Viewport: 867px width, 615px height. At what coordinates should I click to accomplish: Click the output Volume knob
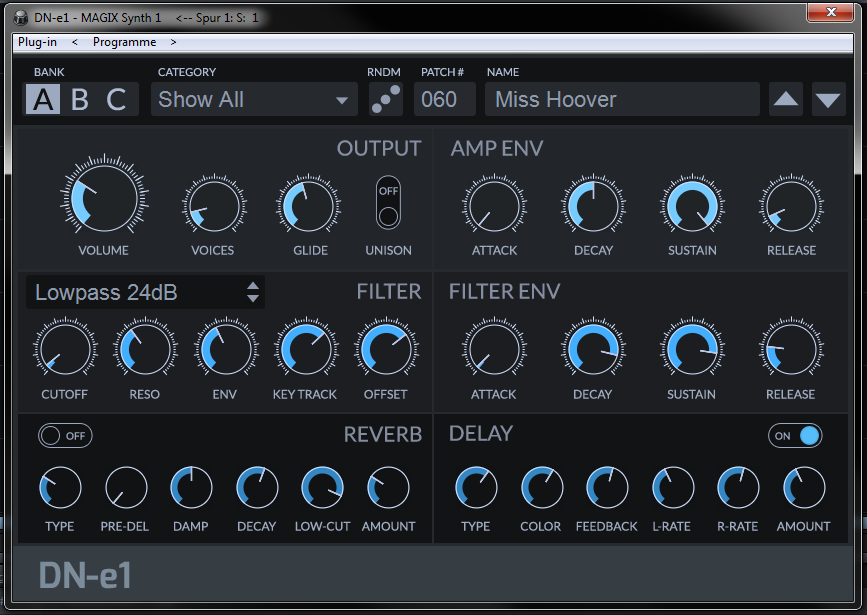coord(104,196)
